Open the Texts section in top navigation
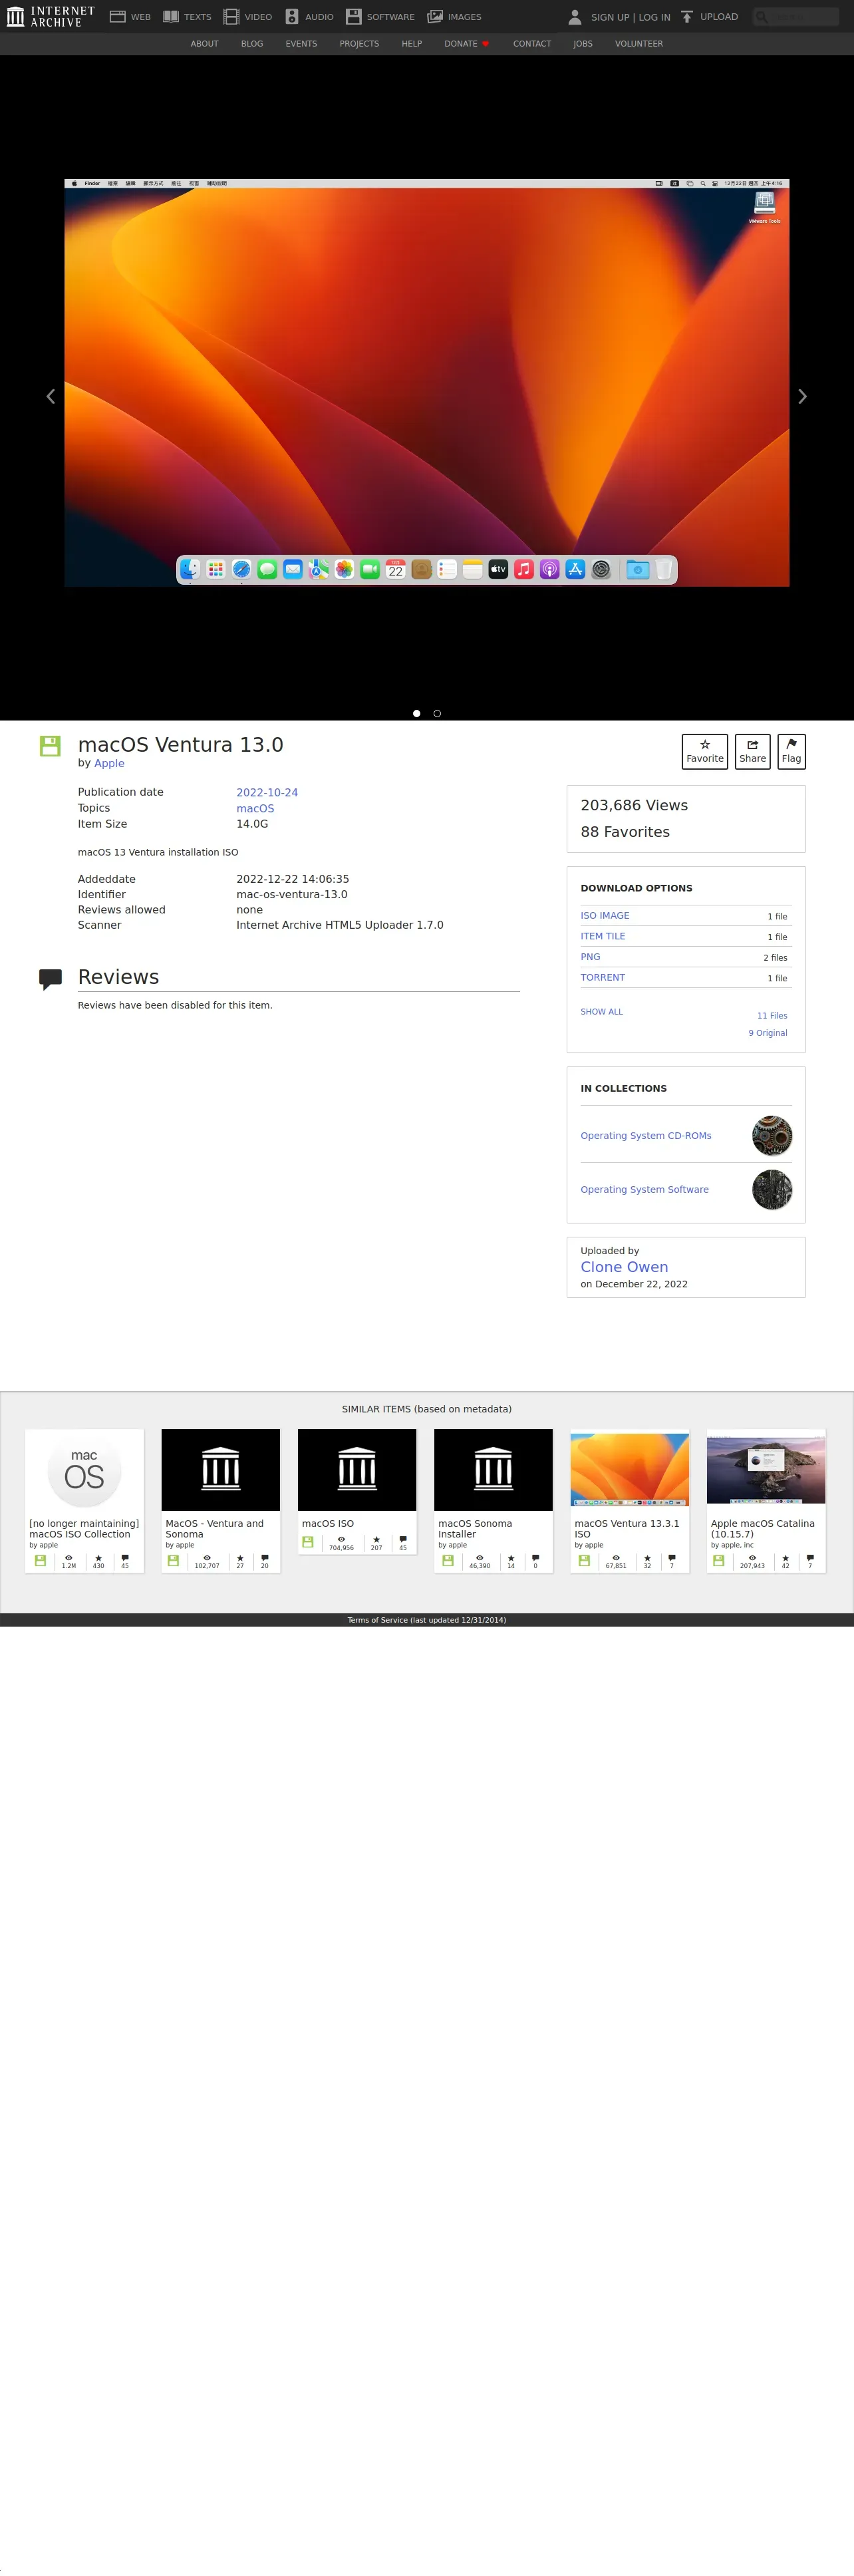 click(x=187, y=17)
